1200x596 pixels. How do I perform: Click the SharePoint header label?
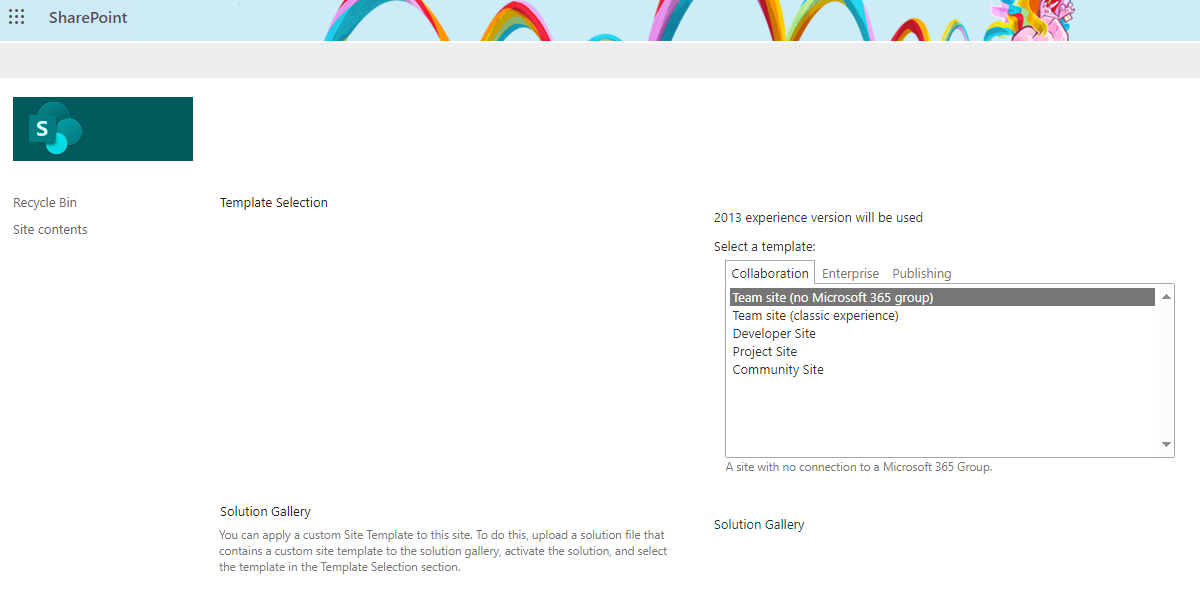coord(87,17)
